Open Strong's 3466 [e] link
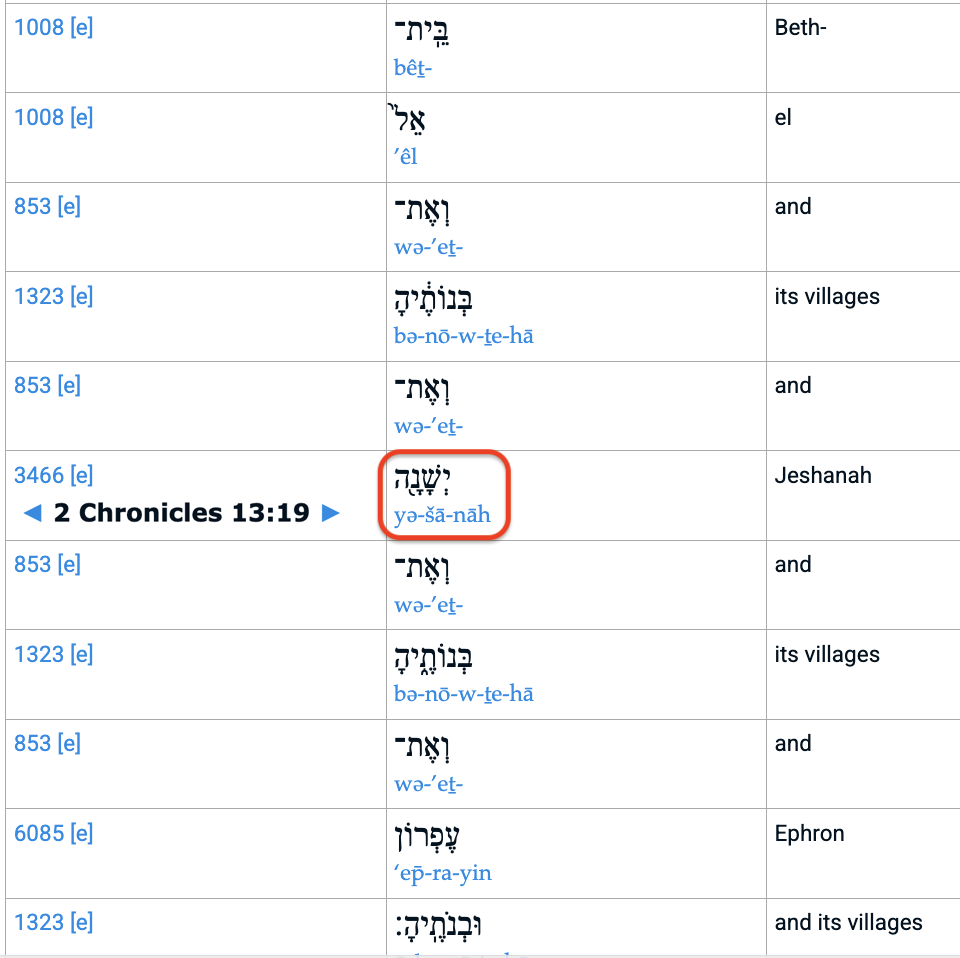 coord(54,475)
